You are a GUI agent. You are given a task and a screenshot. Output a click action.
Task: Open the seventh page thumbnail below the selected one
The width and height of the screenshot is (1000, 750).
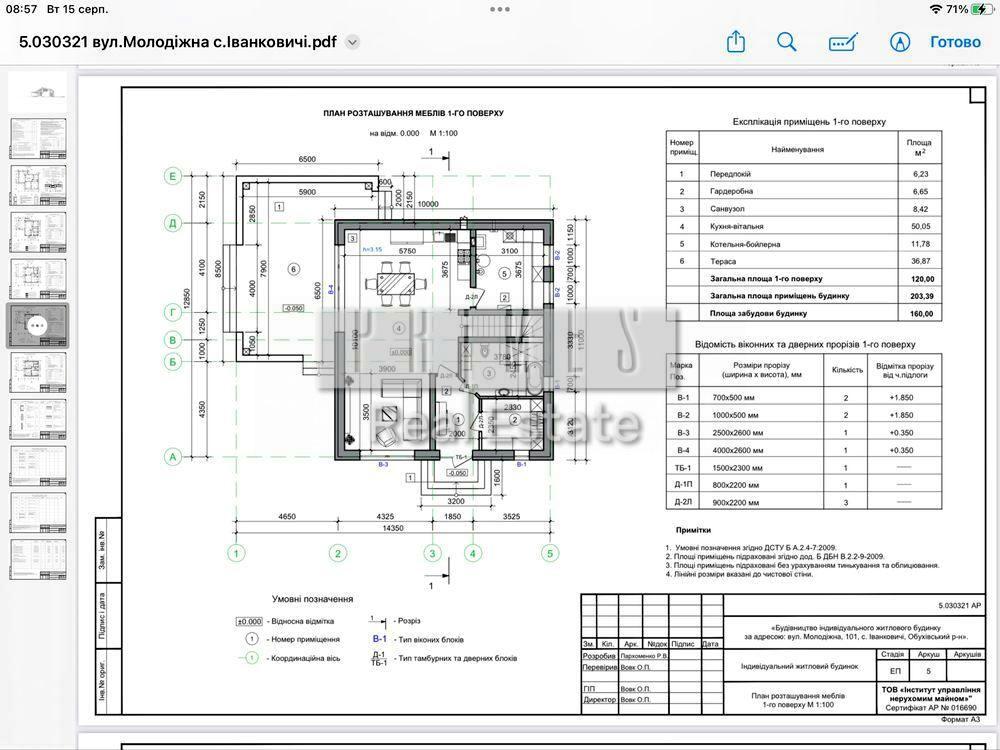pyautogui.click(x=38, y=372)
